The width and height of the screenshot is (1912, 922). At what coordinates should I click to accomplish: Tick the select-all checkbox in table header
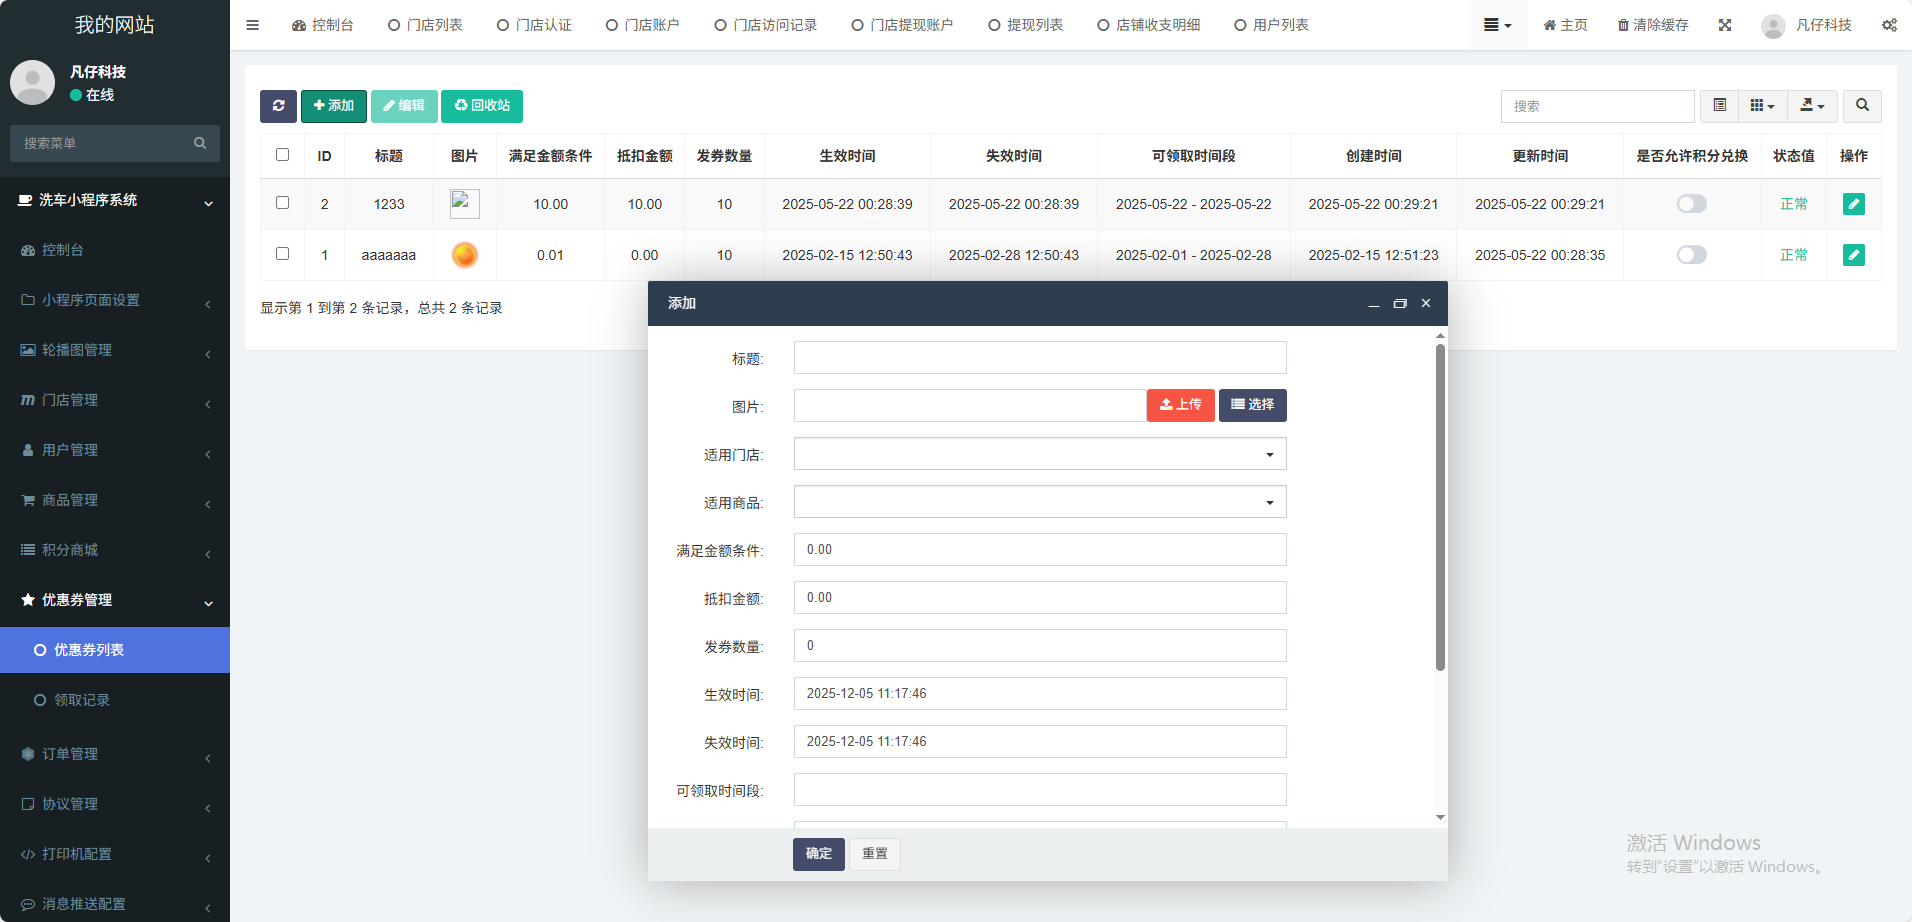283,155
